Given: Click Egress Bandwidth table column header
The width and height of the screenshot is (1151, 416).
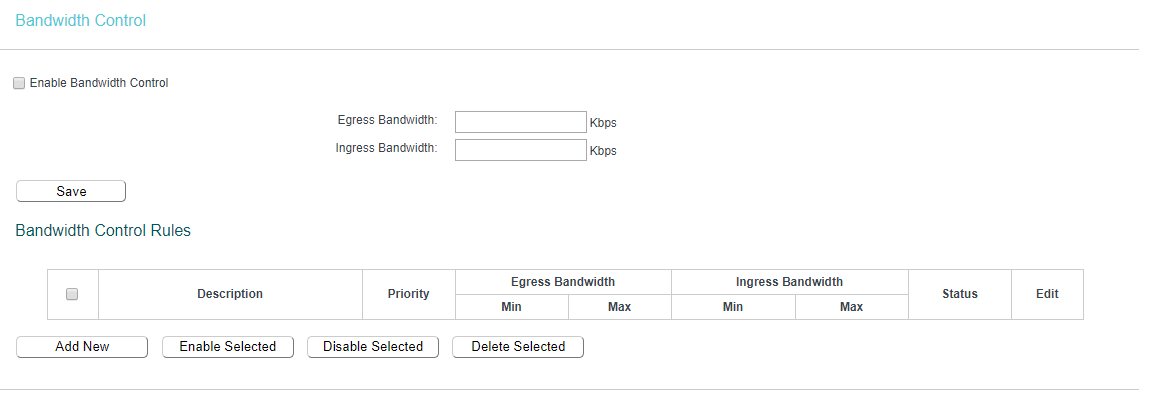Looking at the screenshot, I should coord(563,282).
